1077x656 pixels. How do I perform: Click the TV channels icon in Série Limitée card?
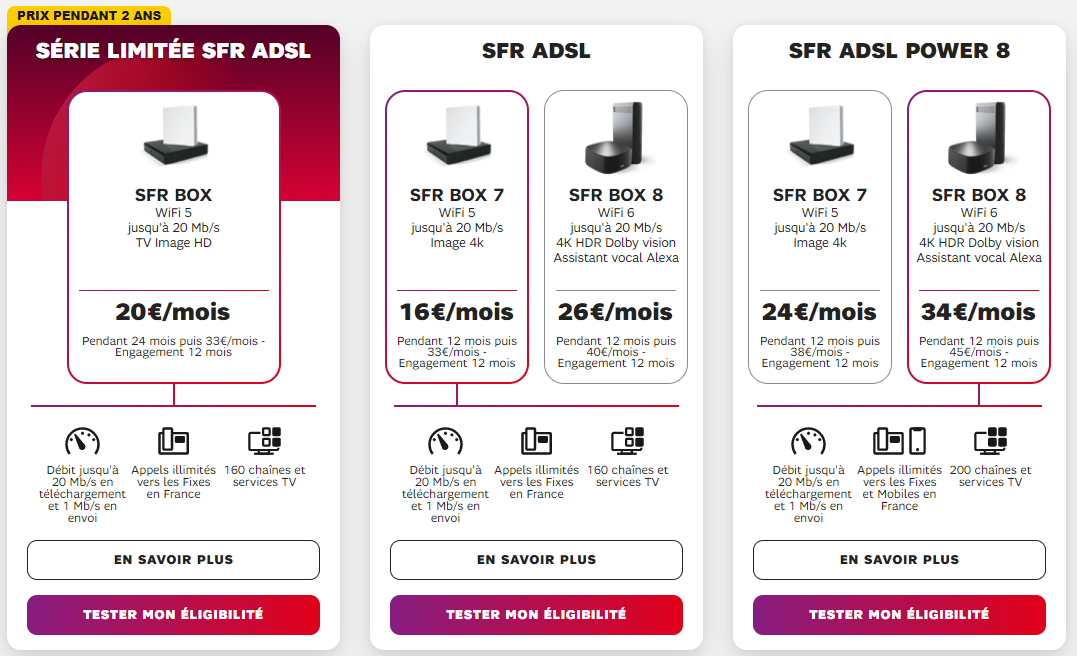click(x=265, y=441)
